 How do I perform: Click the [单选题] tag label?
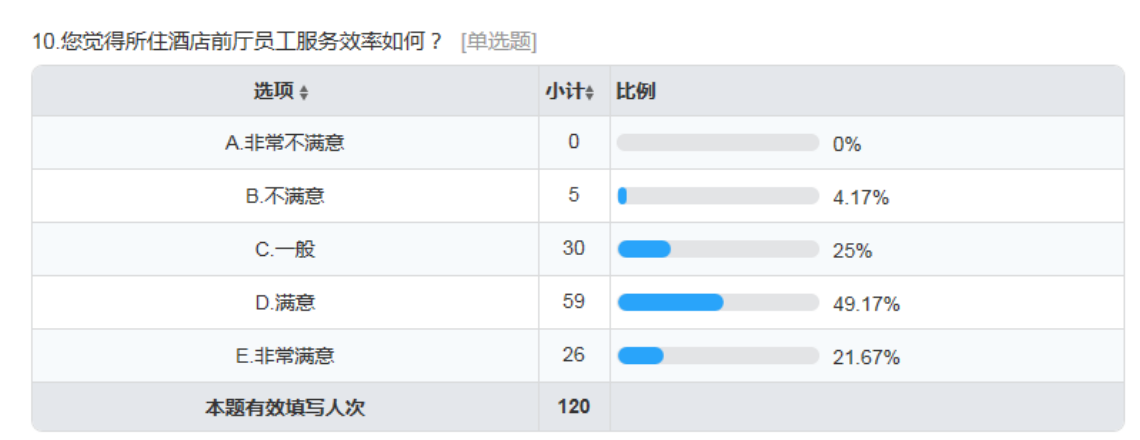tap(499, 42)
